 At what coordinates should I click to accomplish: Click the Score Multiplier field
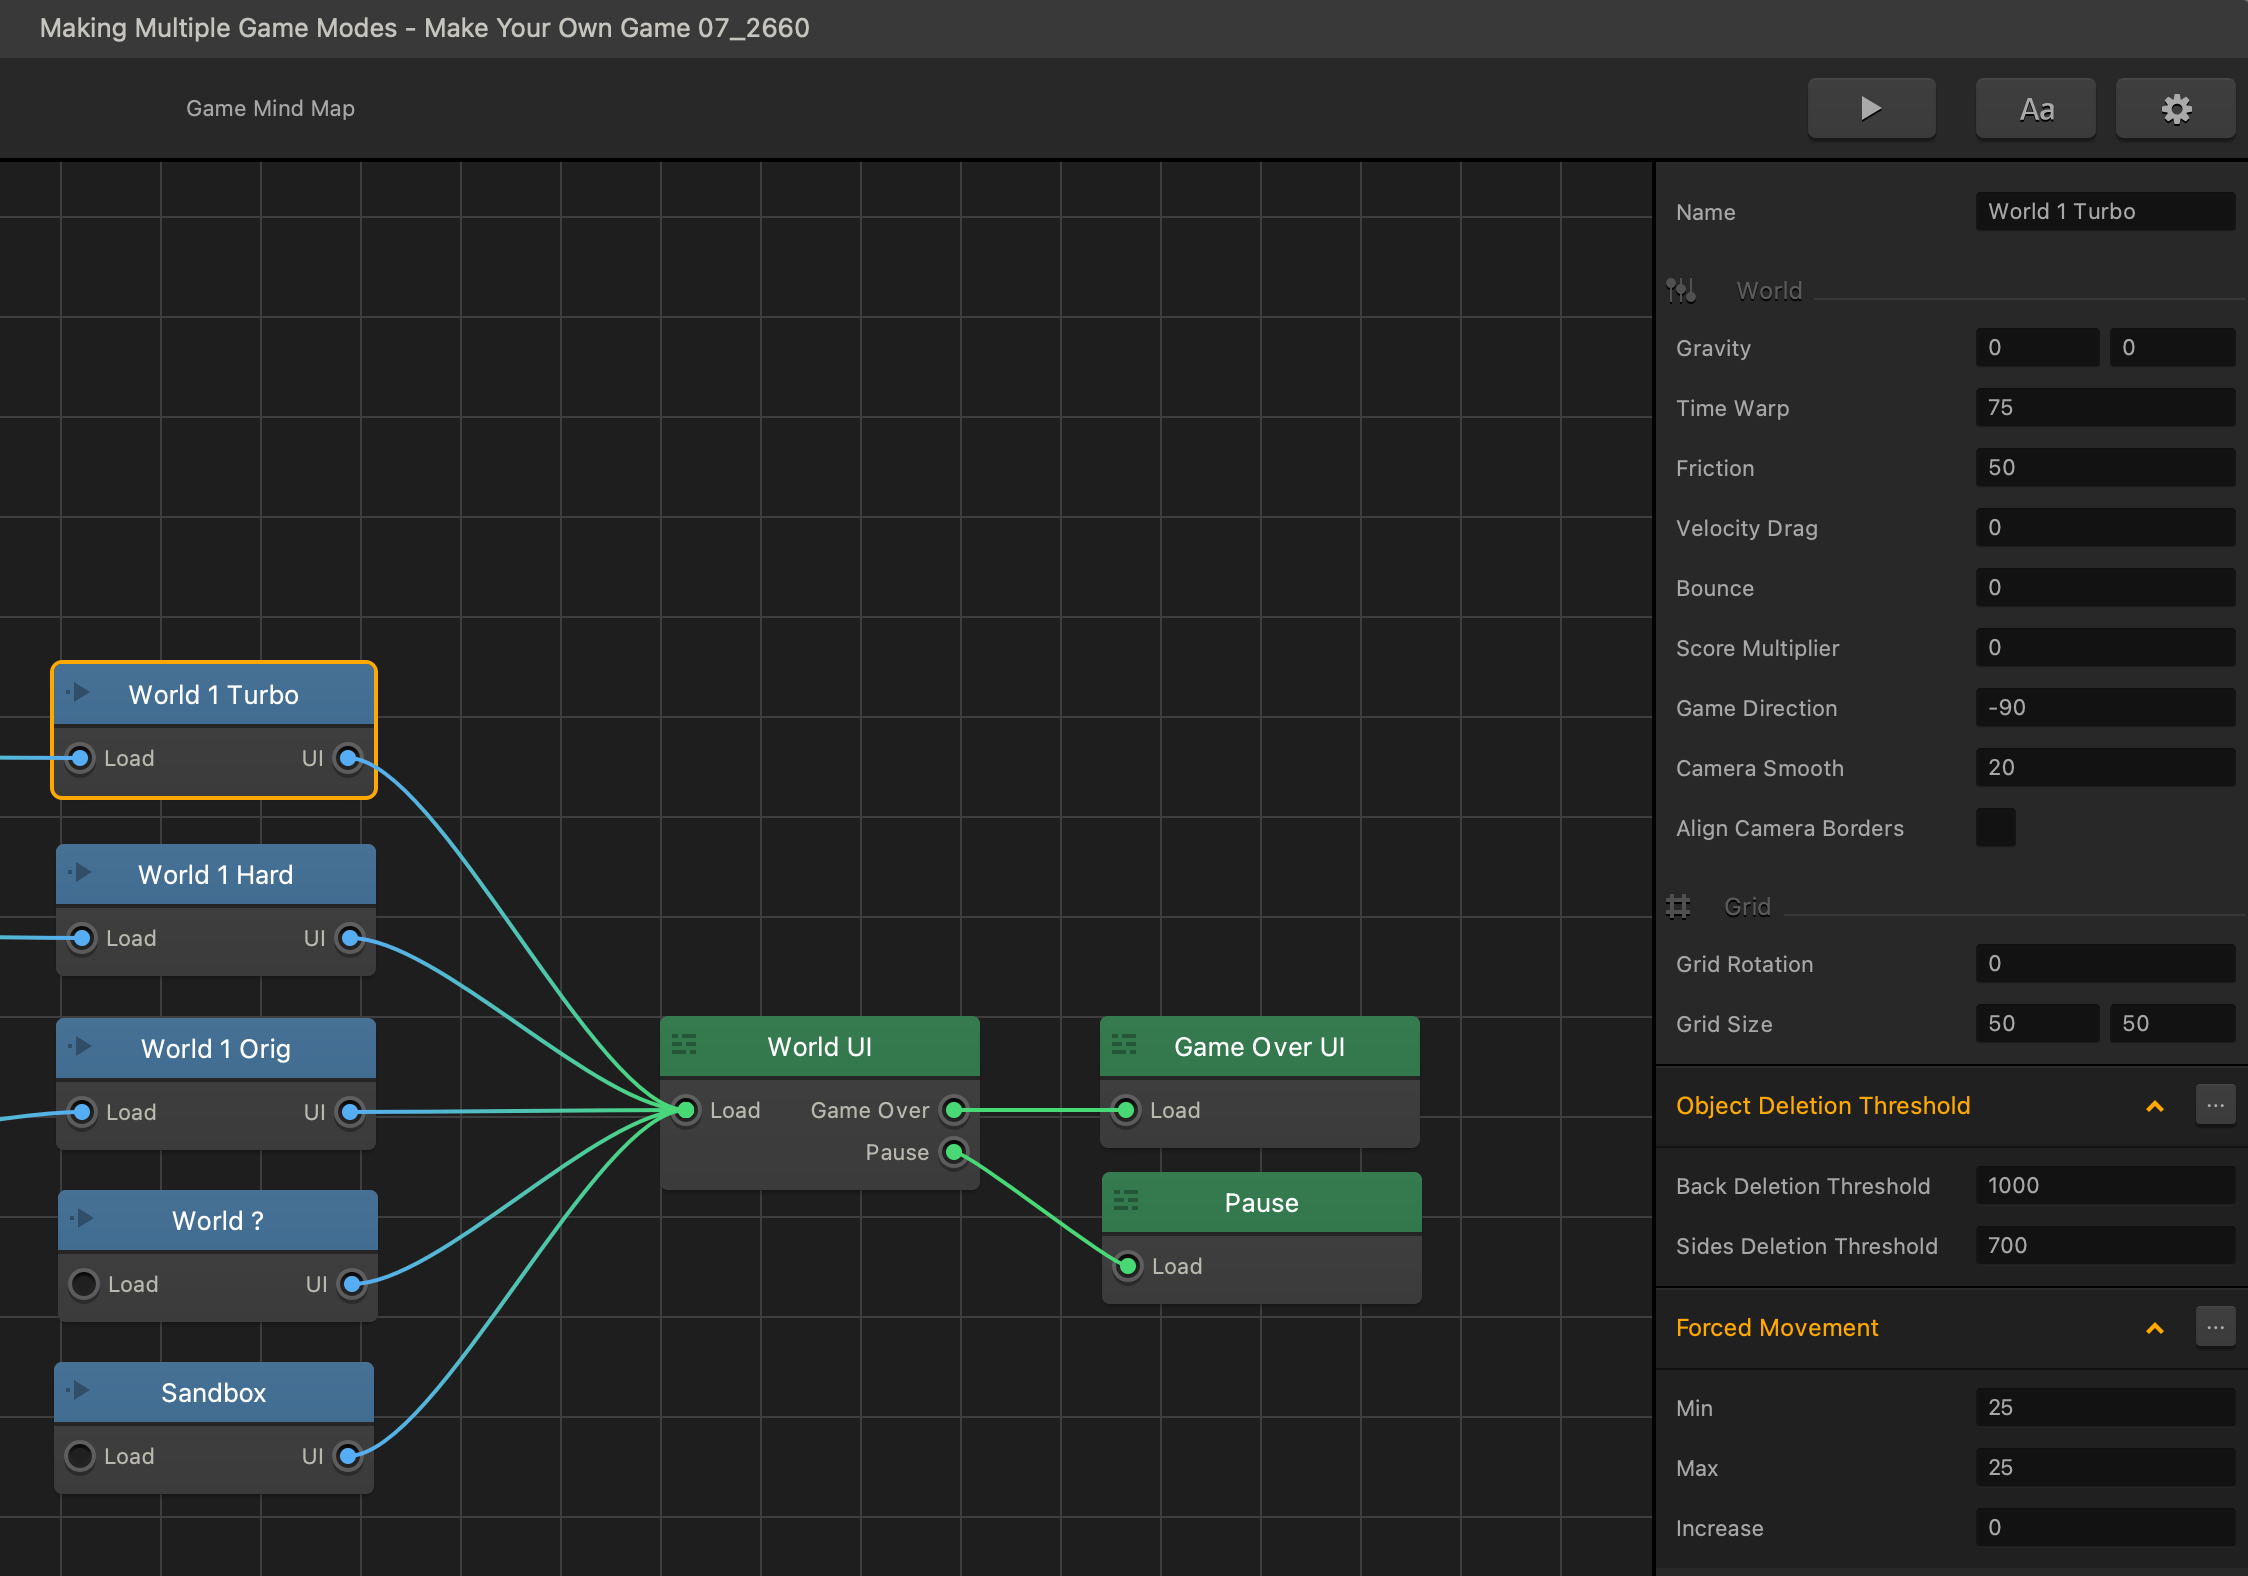coord(2105,647)
